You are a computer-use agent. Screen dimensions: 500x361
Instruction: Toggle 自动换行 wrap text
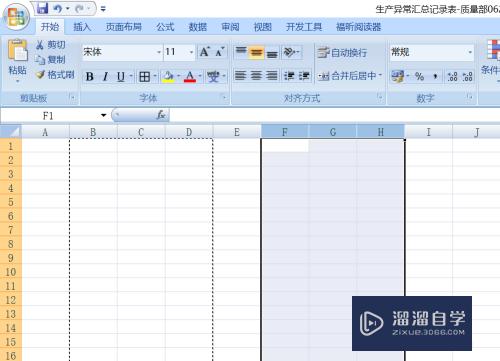point(342,53)
